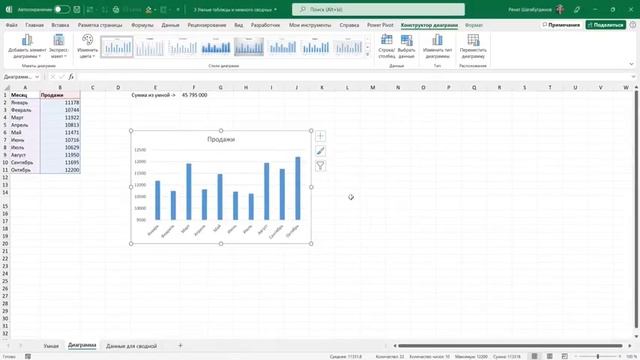Switch to Вид ribbon tab
The width and height of the screenshot is (640, 360).
pos(238,25)
